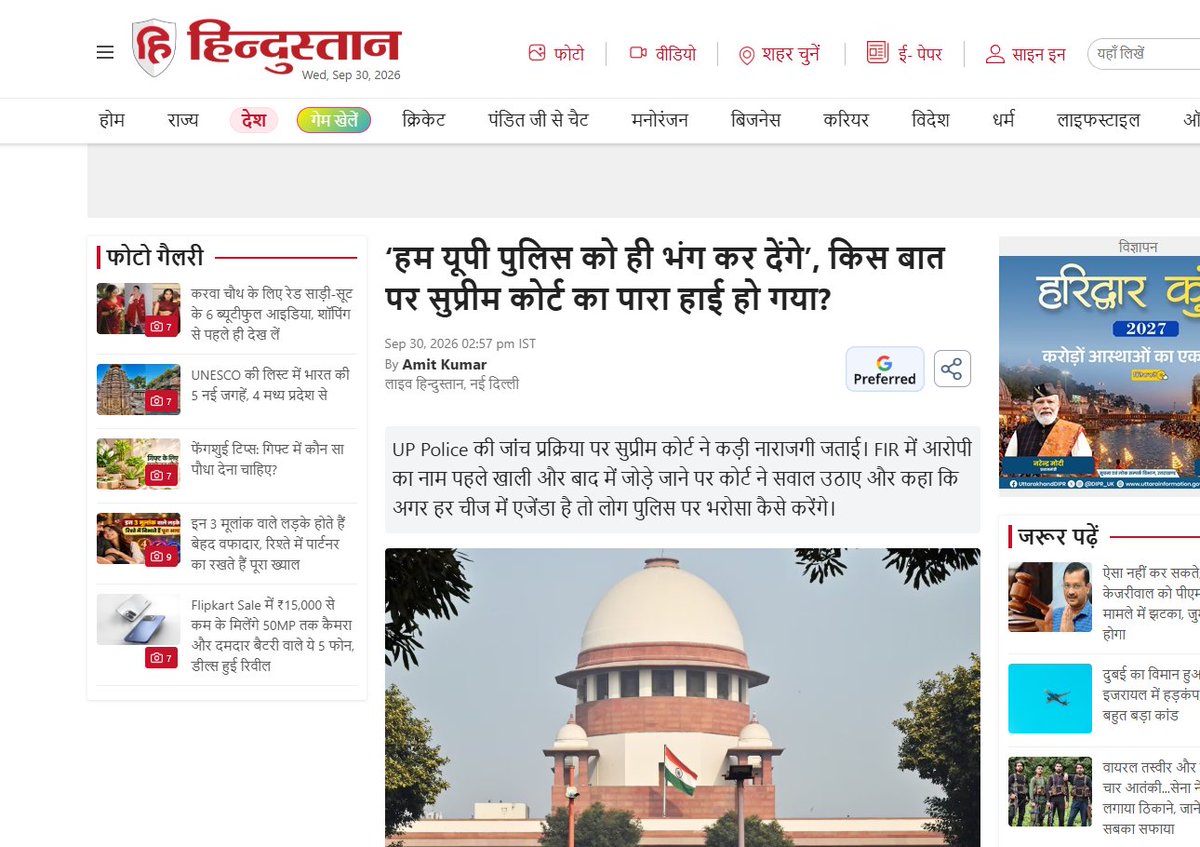The width and height of the screenshot is (1200, 847).
Task: Open पंडित जी से चैट
Action: tap(538, 120)
